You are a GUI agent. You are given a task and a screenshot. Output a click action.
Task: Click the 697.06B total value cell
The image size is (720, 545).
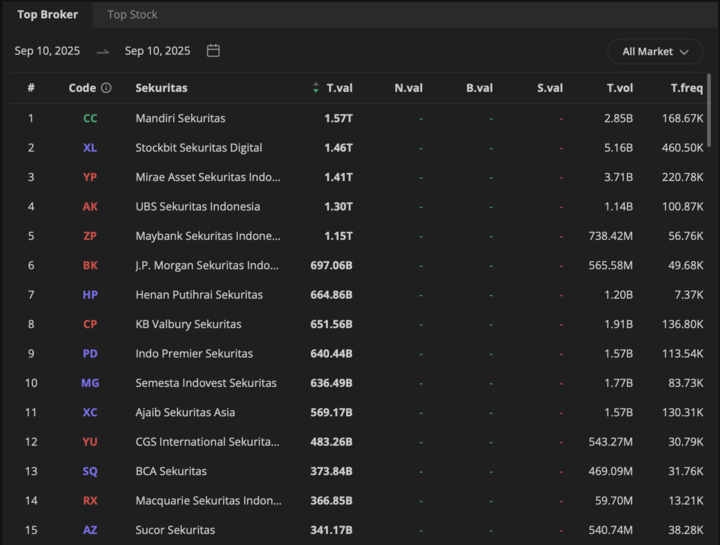[332, 265]
